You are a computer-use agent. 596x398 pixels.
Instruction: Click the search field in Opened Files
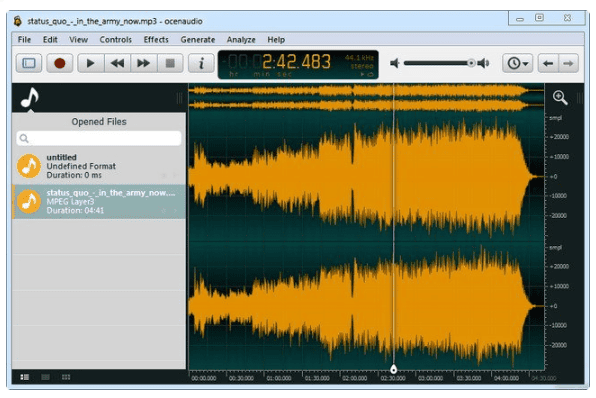(99, 138)
